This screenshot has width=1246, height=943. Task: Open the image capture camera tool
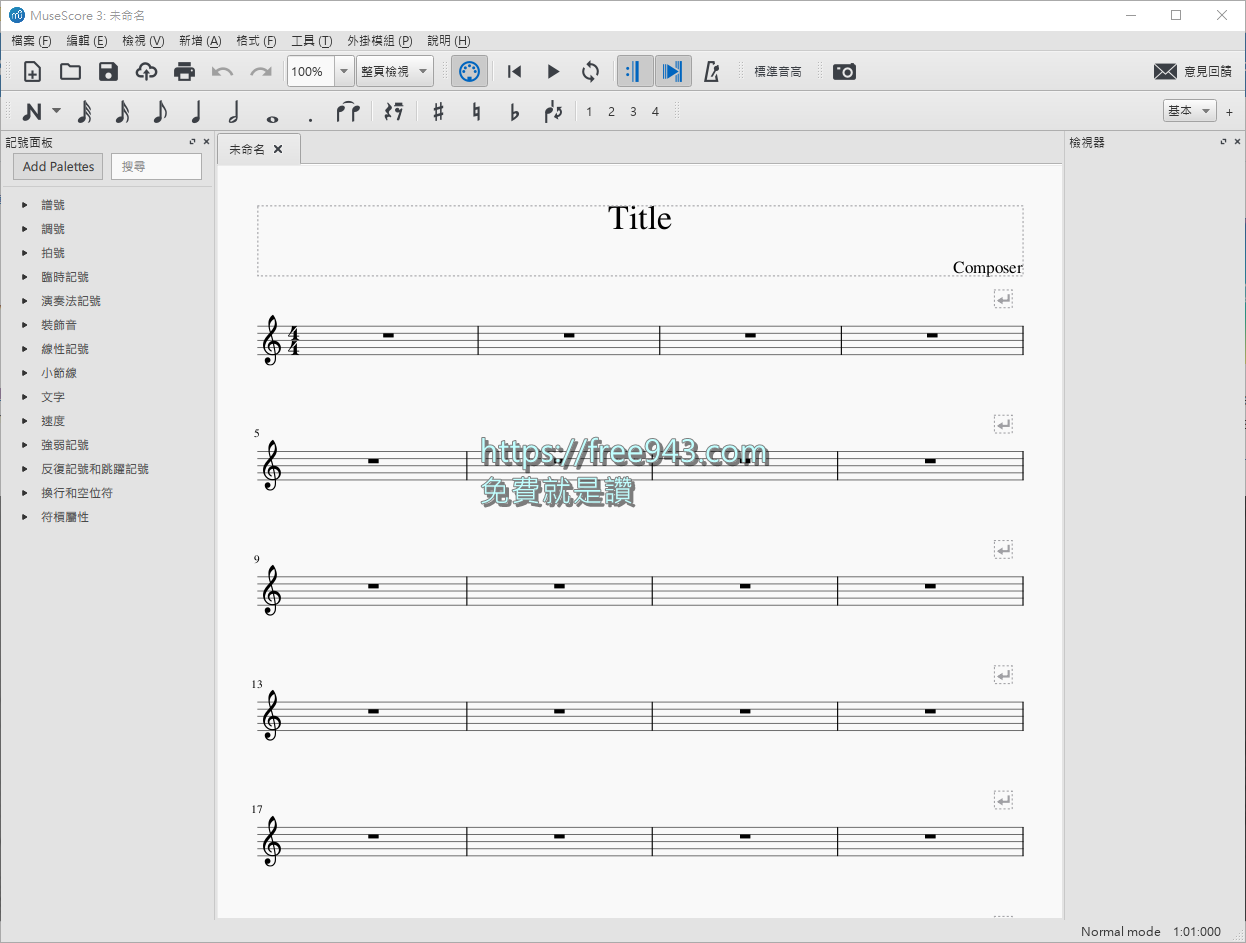point(844,71)
